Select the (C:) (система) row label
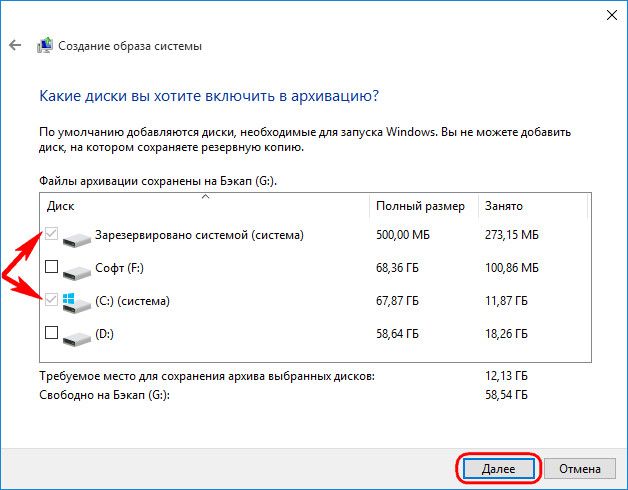The width and height of the screenshot is (628, 490). click(132, 301)
